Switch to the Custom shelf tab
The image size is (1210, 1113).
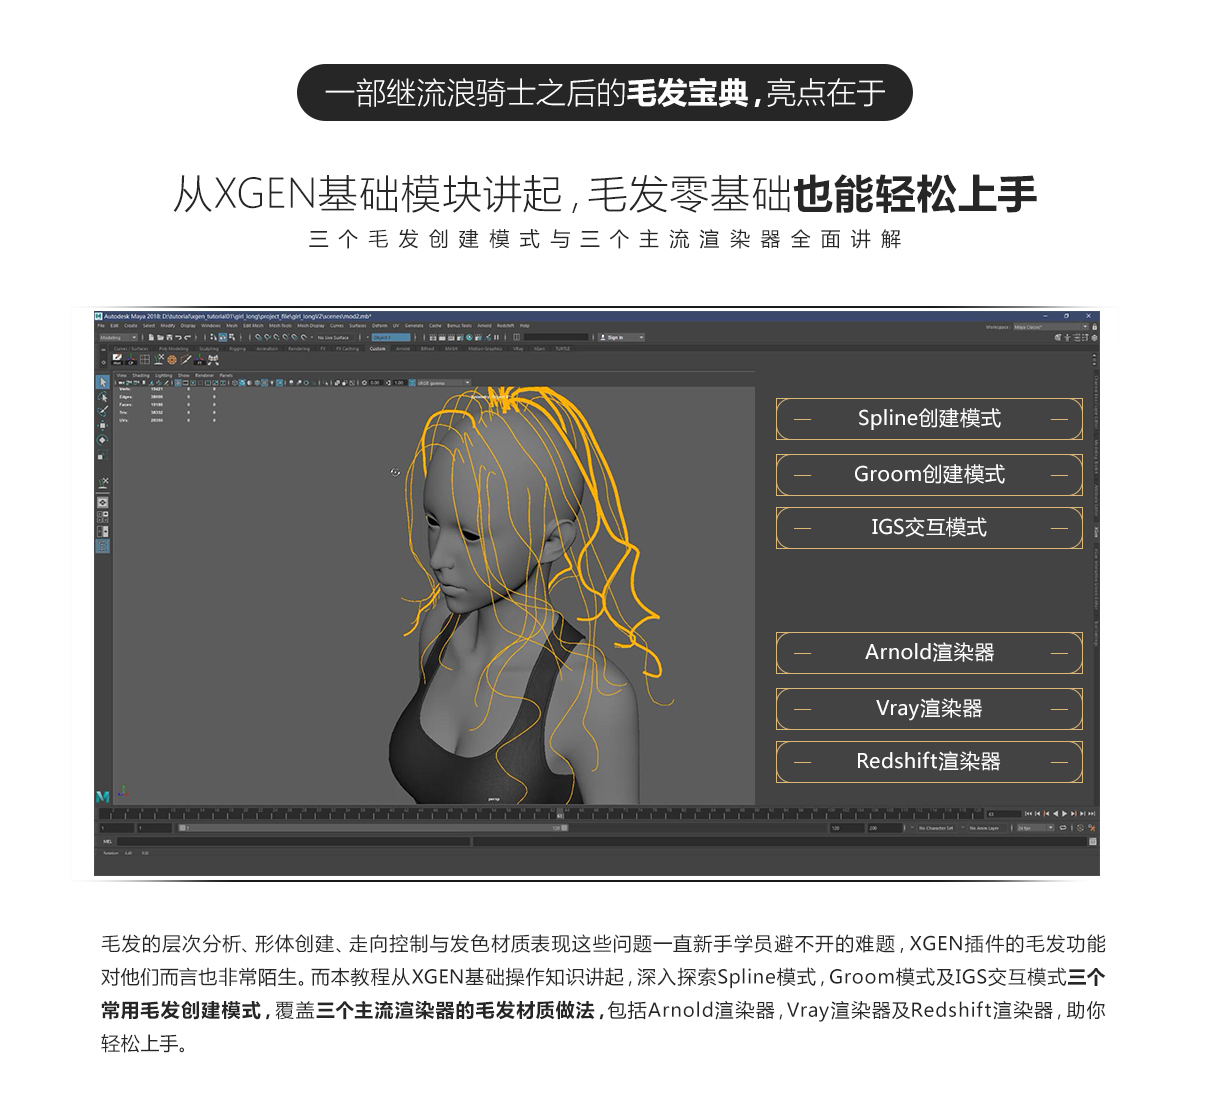click(377, 349)
